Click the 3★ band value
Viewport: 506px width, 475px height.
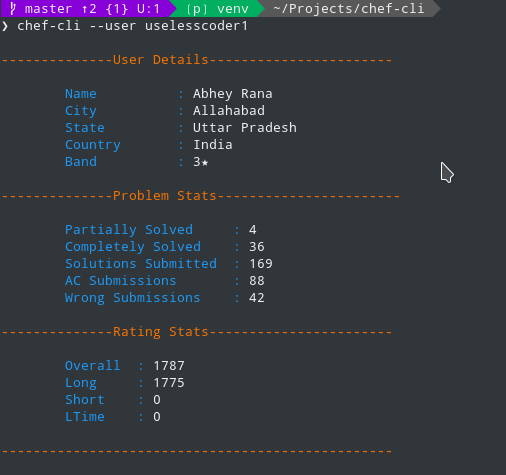coord(201,162)
